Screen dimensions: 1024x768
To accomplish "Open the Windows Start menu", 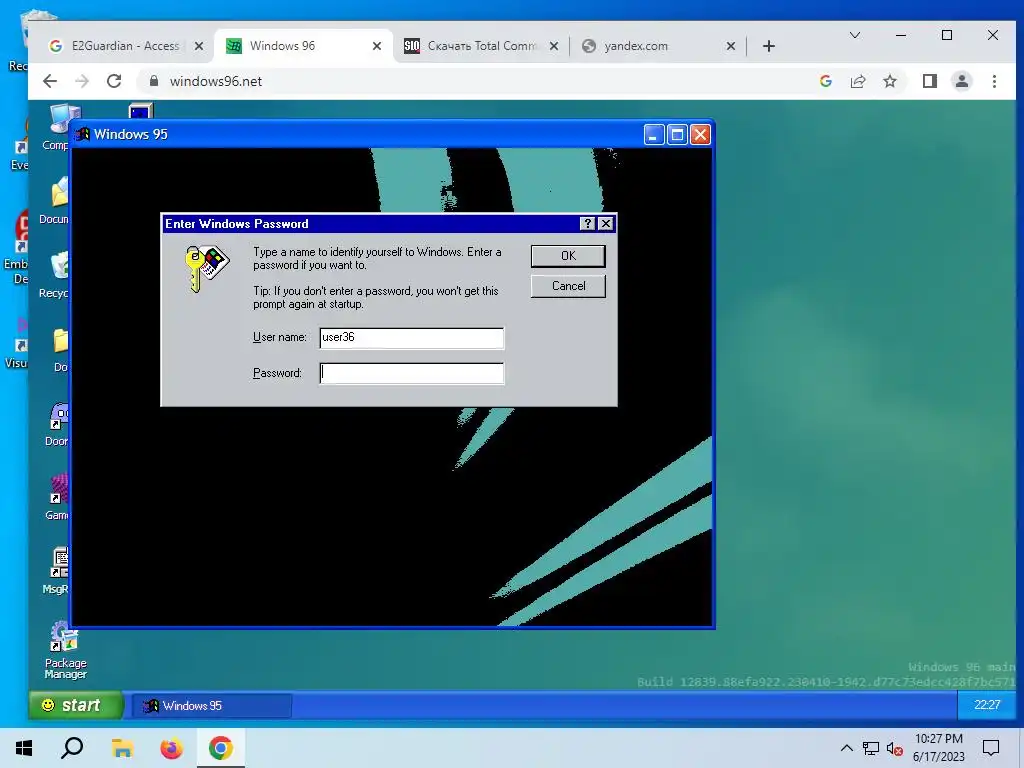I will pos(24,748).
